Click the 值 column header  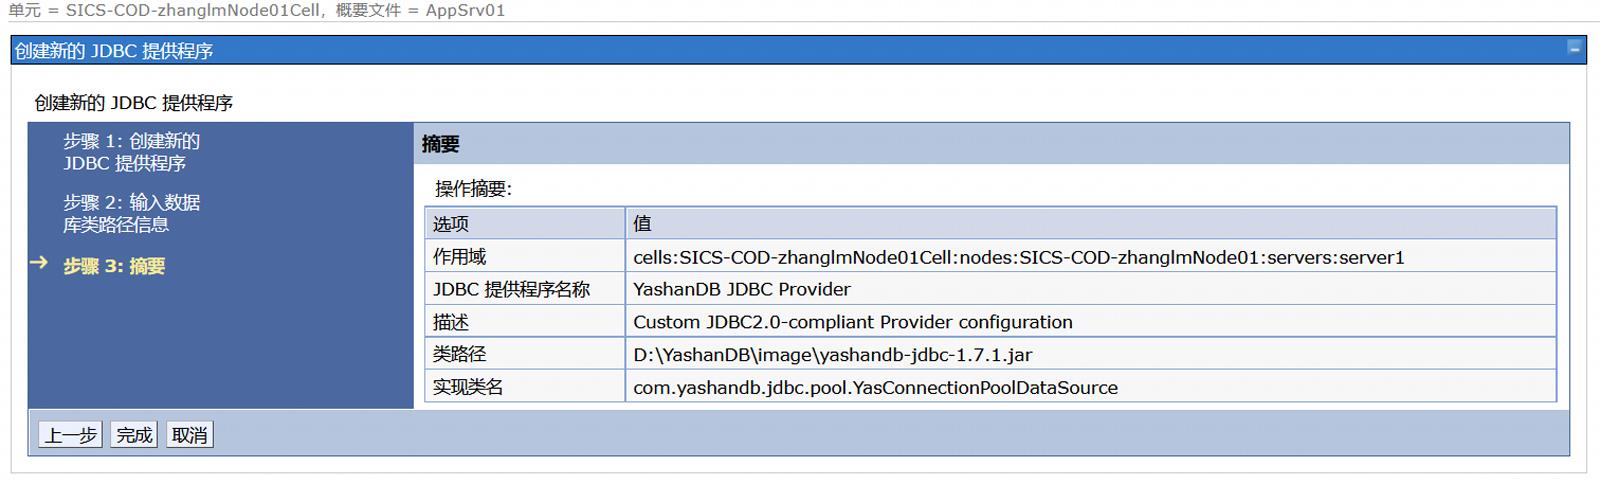[1091, 223]
